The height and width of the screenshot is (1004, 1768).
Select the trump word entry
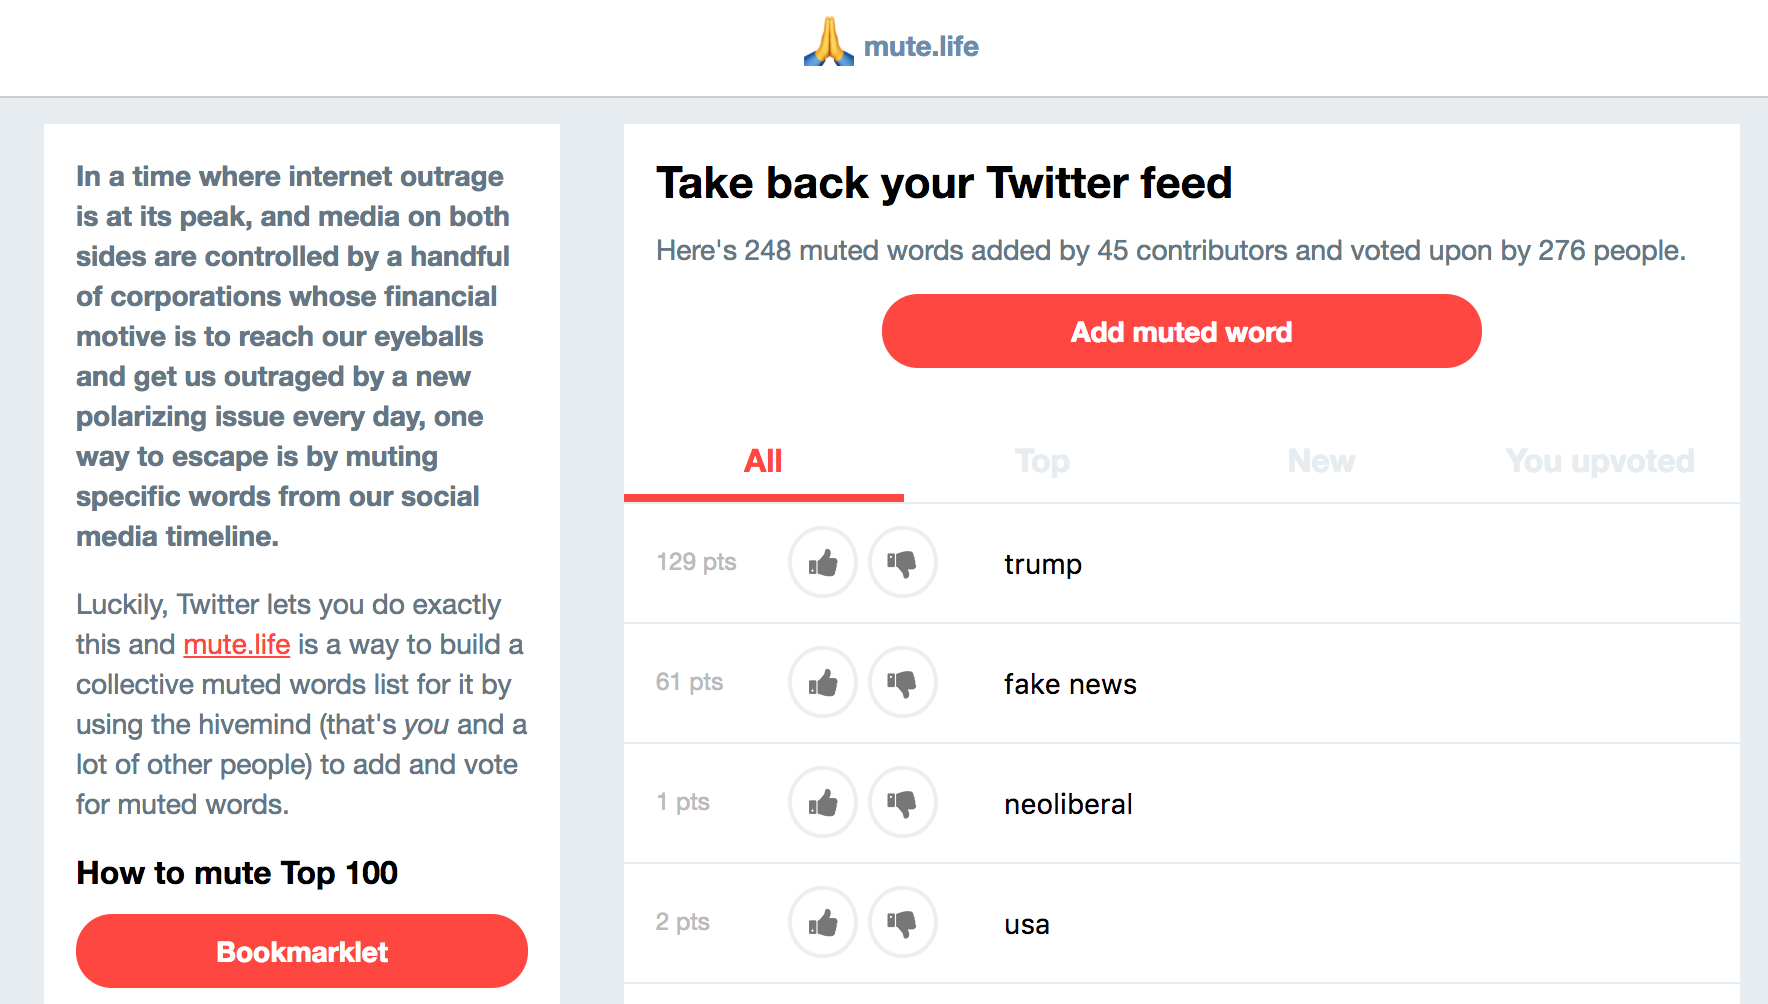[x=1043, y=564]
